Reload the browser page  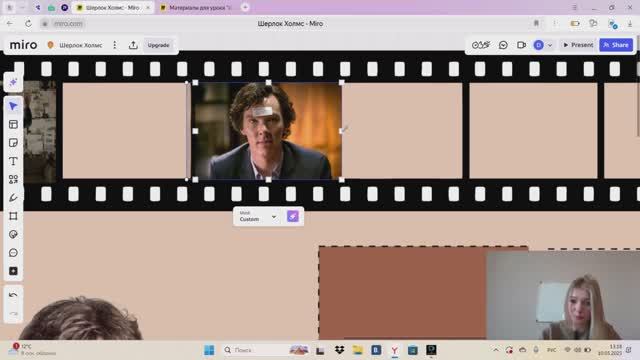tap(28, 24)
